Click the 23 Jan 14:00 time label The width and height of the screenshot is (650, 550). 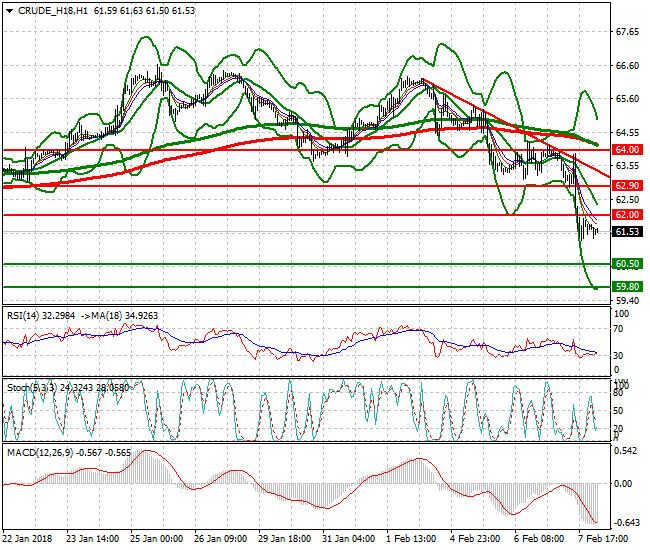tap(92, 539)
